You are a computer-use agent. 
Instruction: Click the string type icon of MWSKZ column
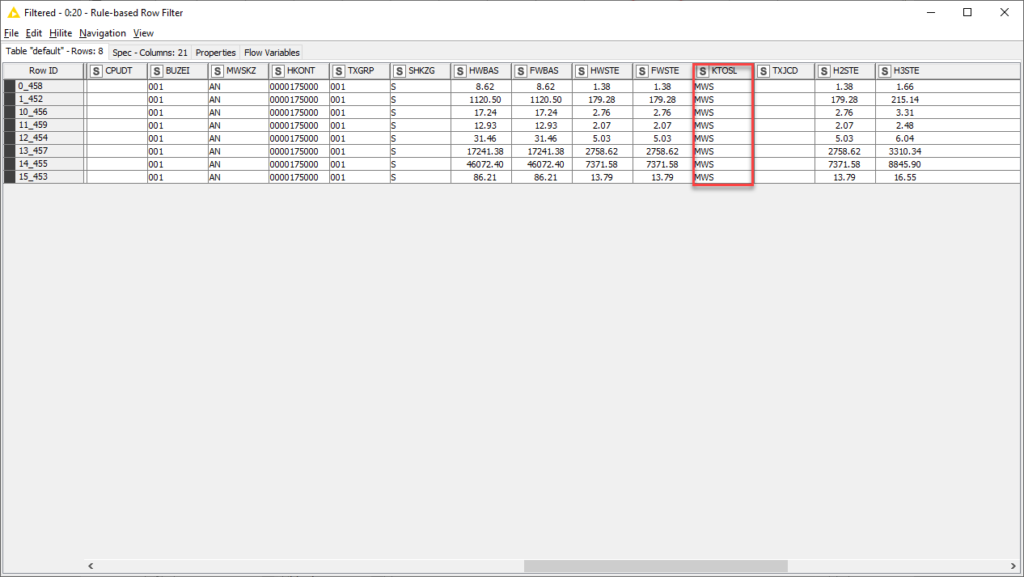click(x=217, y=71)
